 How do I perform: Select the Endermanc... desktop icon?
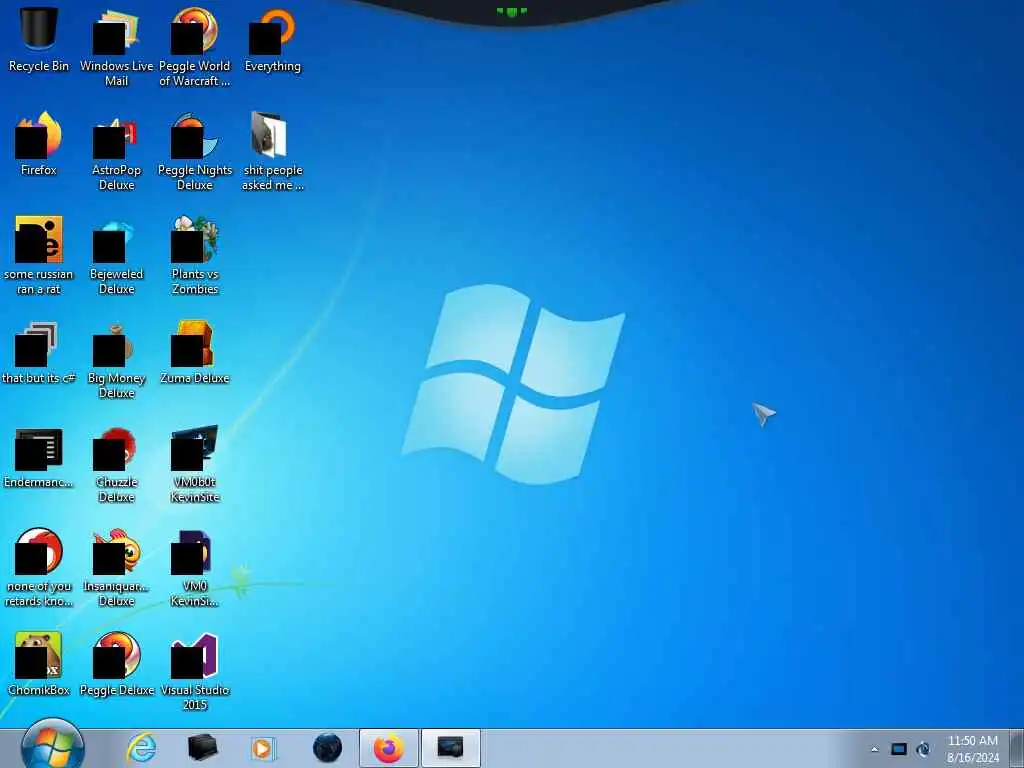[x=39, y=457]
